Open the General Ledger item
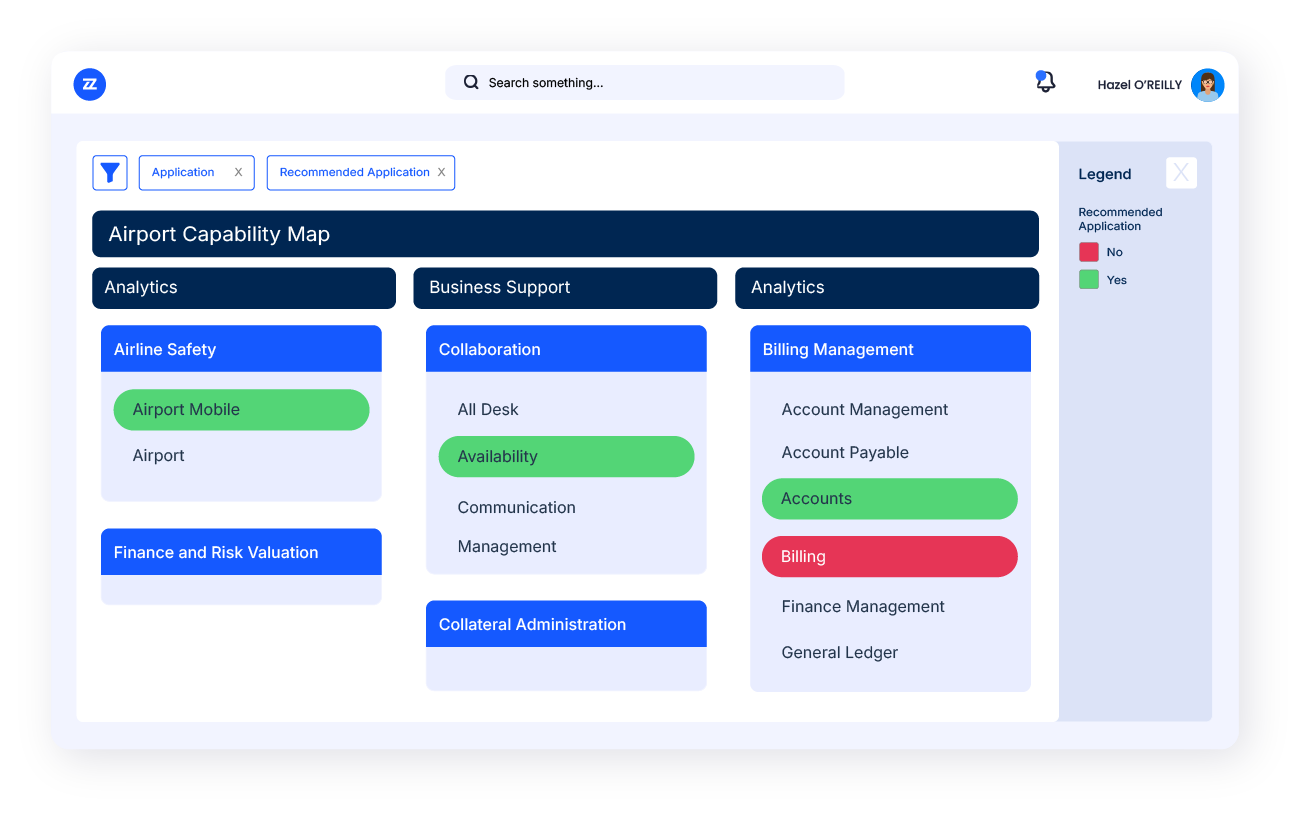Image resolution: width=1309 pixels, height=820 pixels. tap(839, 653)
